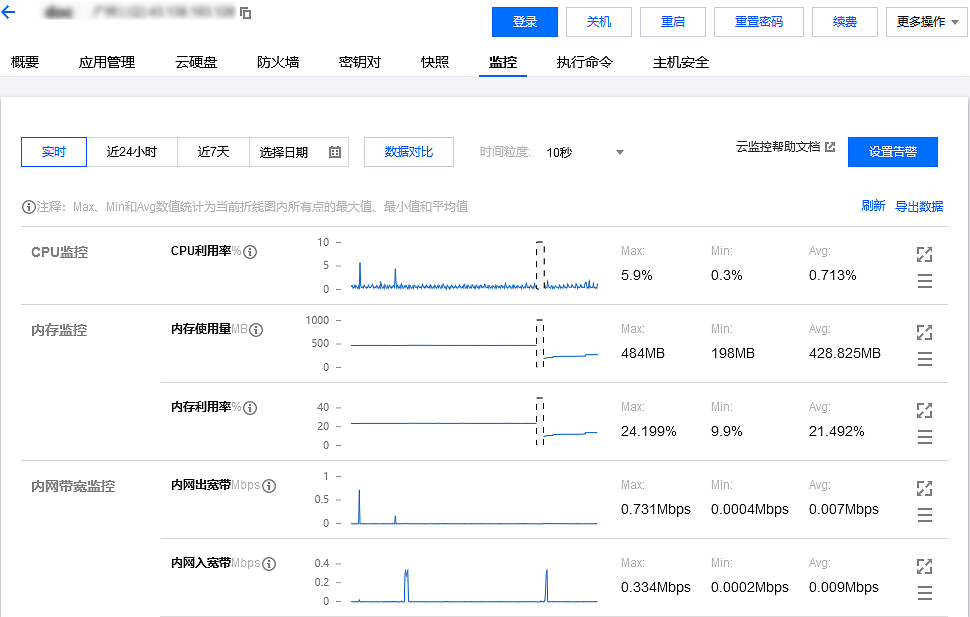Image resolution: width=970 pixels, height=617 pixels.
Task: Click the 设置告警 button
Action: click(x=893, y=152)
